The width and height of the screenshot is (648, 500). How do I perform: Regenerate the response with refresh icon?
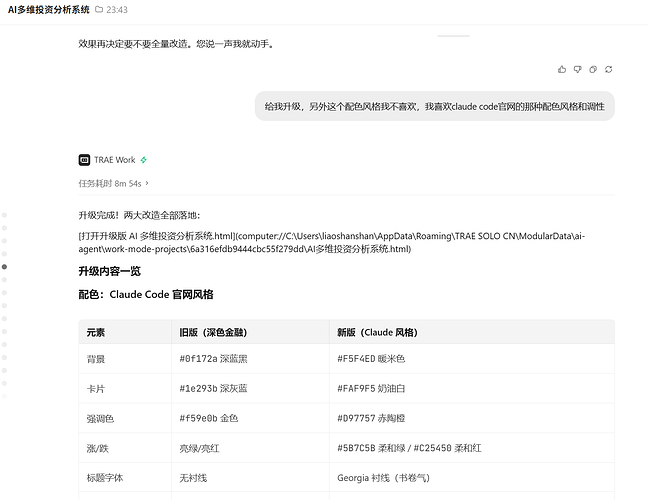pos(608,69)
